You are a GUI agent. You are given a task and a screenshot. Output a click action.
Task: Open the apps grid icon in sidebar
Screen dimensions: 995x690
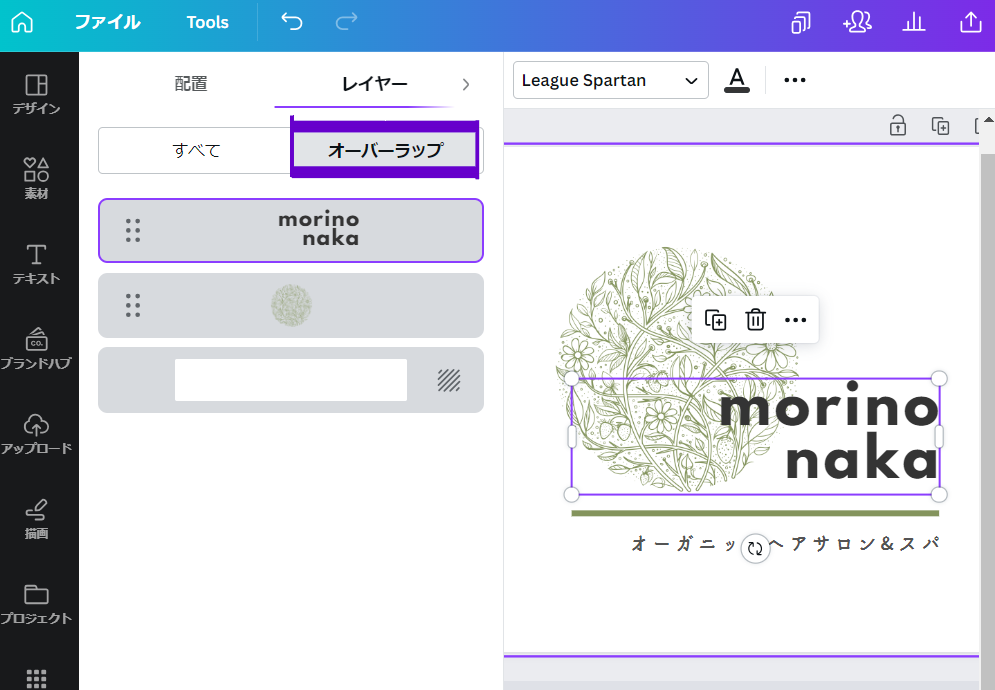36,678
